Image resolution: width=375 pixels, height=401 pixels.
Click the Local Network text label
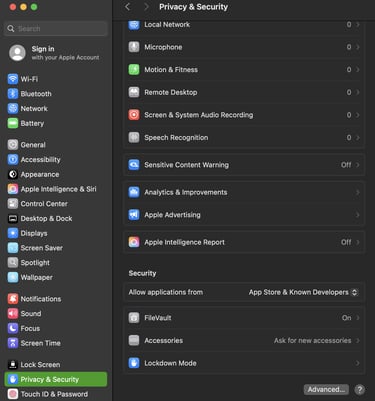click(167, 25)
